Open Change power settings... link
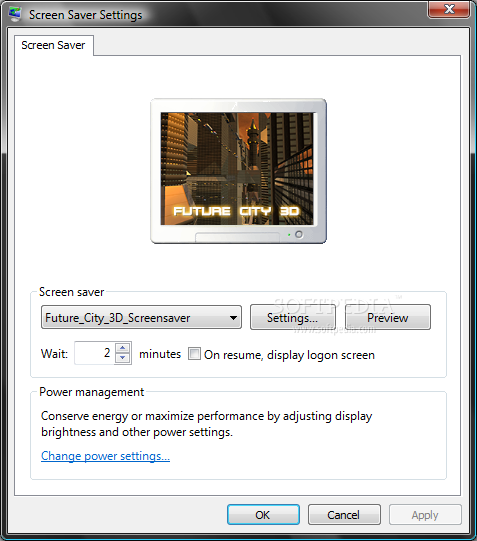This screenshot has width=477, height=541. click(x=106, y=456)
